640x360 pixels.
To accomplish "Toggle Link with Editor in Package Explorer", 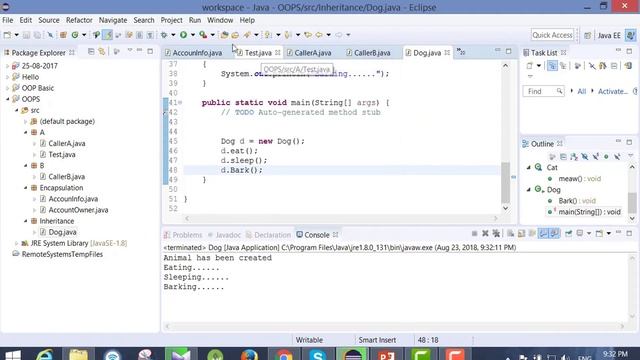I will tap(102, 52).
